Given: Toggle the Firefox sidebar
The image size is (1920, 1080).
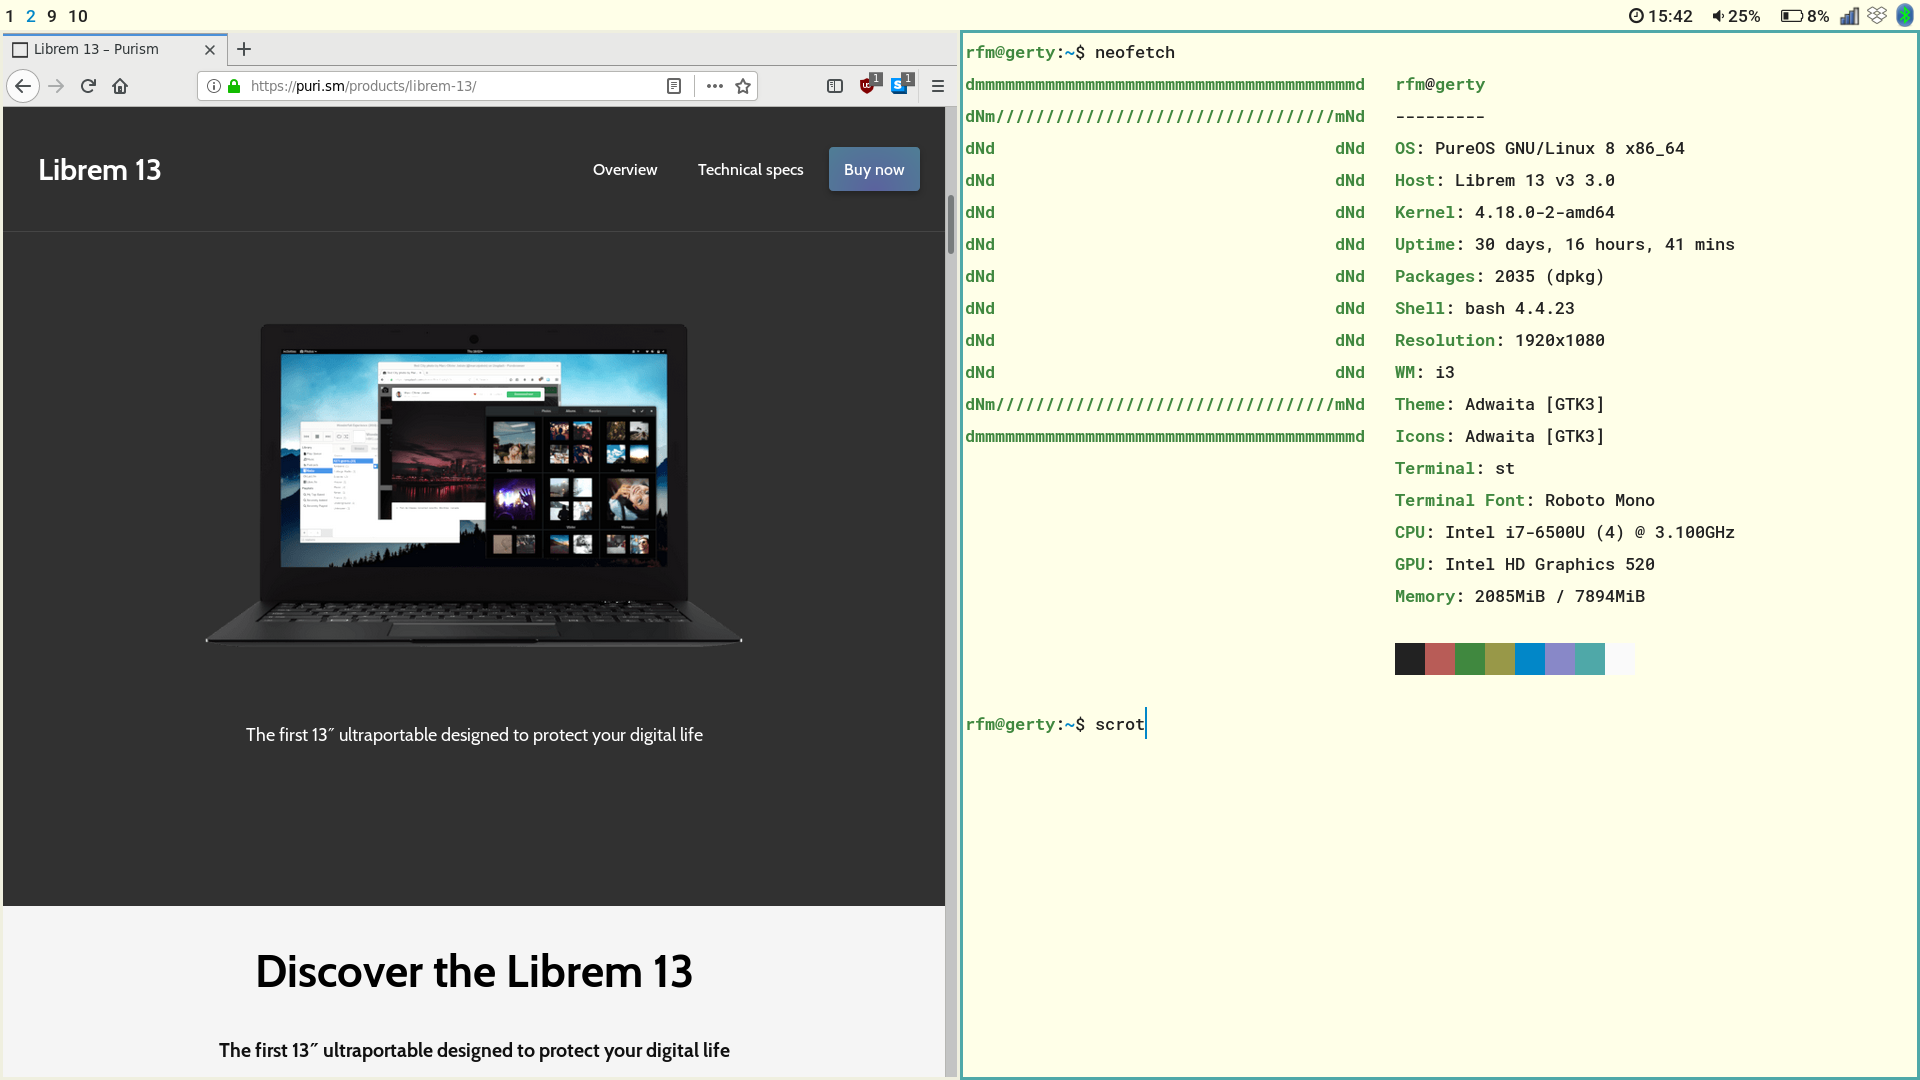Looking at the screenshot, I should tap(835, 86).
